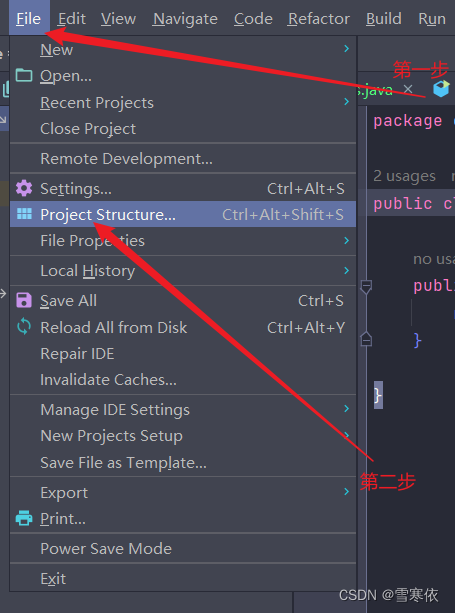Screen dimensions: 455x613
Task: Collapse the method fold marker in gutter
Action: click(x=366, y=287)
